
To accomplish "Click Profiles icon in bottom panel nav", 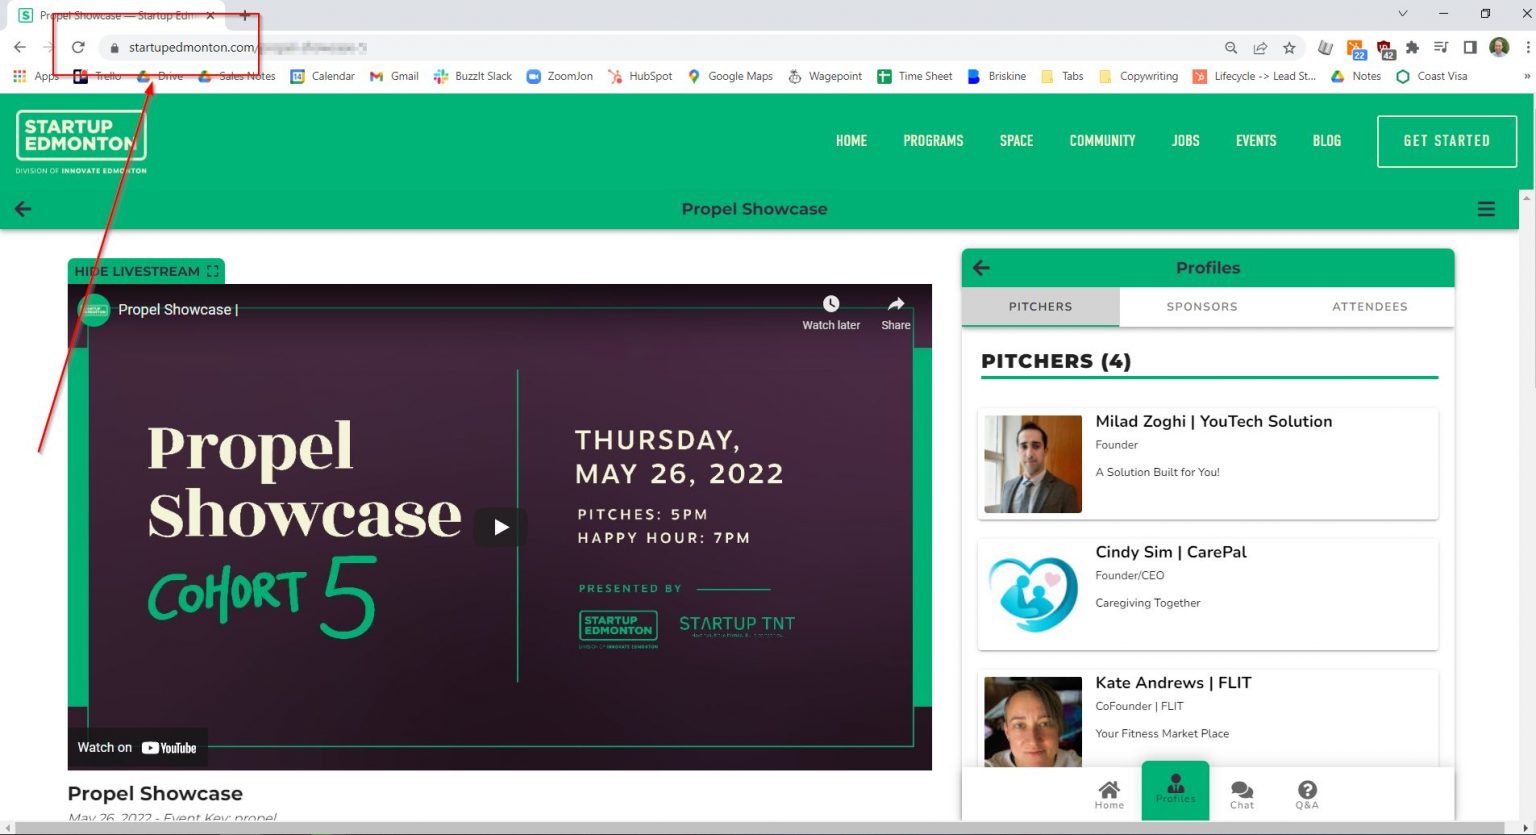I will (1175, 791).
